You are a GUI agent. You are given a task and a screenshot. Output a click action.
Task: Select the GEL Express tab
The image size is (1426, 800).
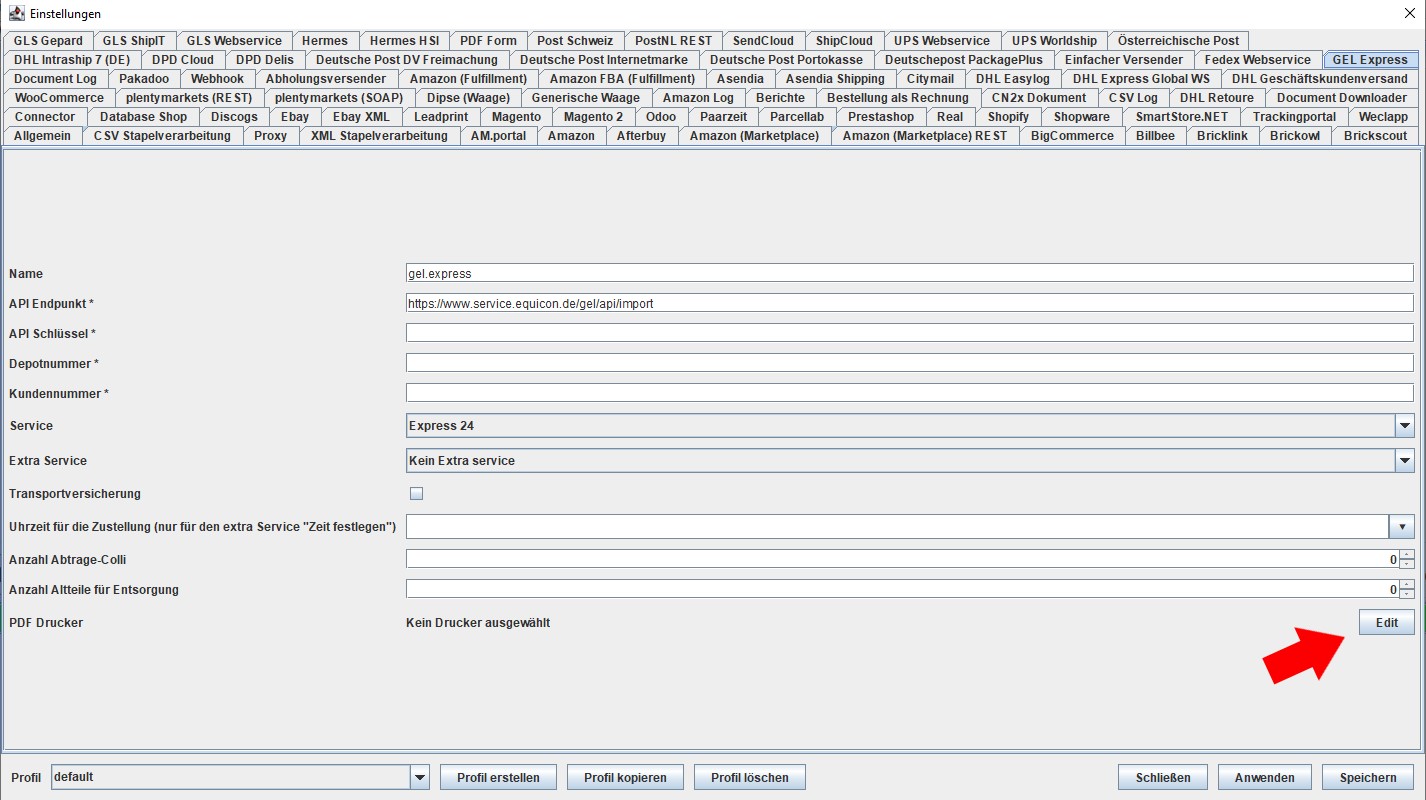coord(1370,60)
